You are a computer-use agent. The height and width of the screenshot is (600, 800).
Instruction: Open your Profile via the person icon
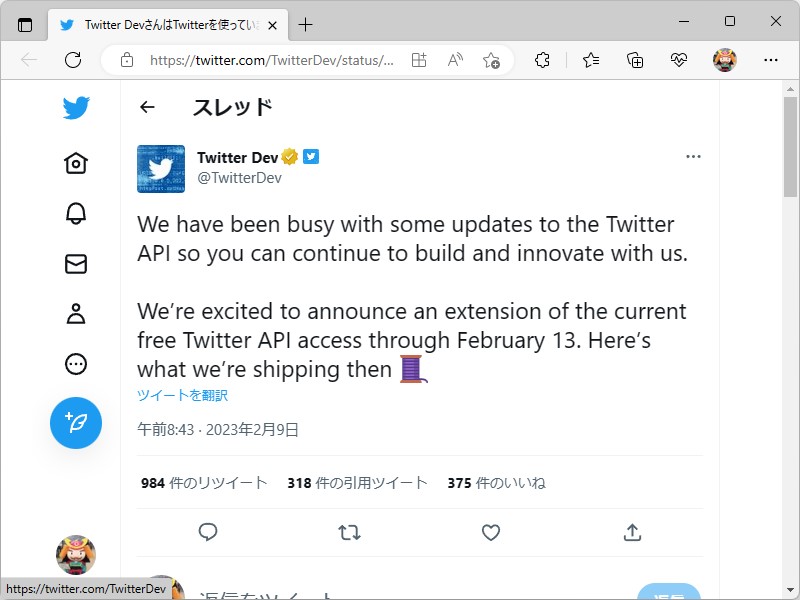[75, 313]
